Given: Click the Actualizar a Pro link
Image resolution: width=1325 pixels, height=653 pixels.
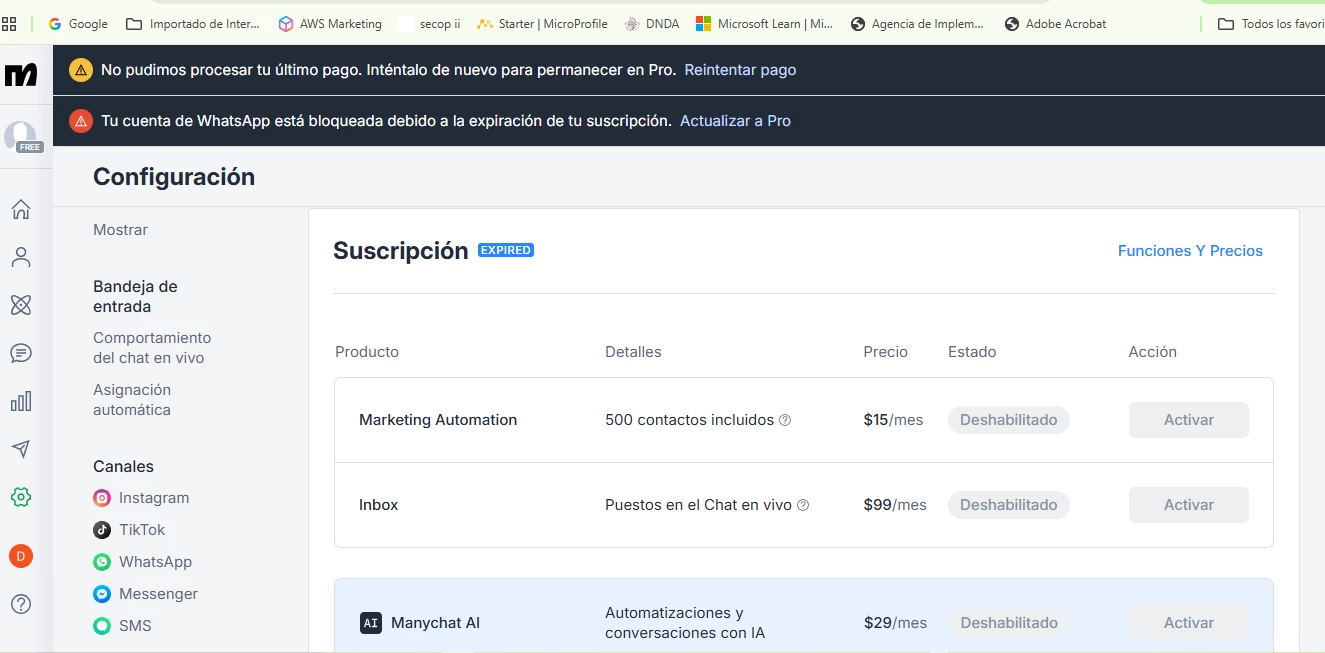Looking at the screenshot, I should click(735, 121).
